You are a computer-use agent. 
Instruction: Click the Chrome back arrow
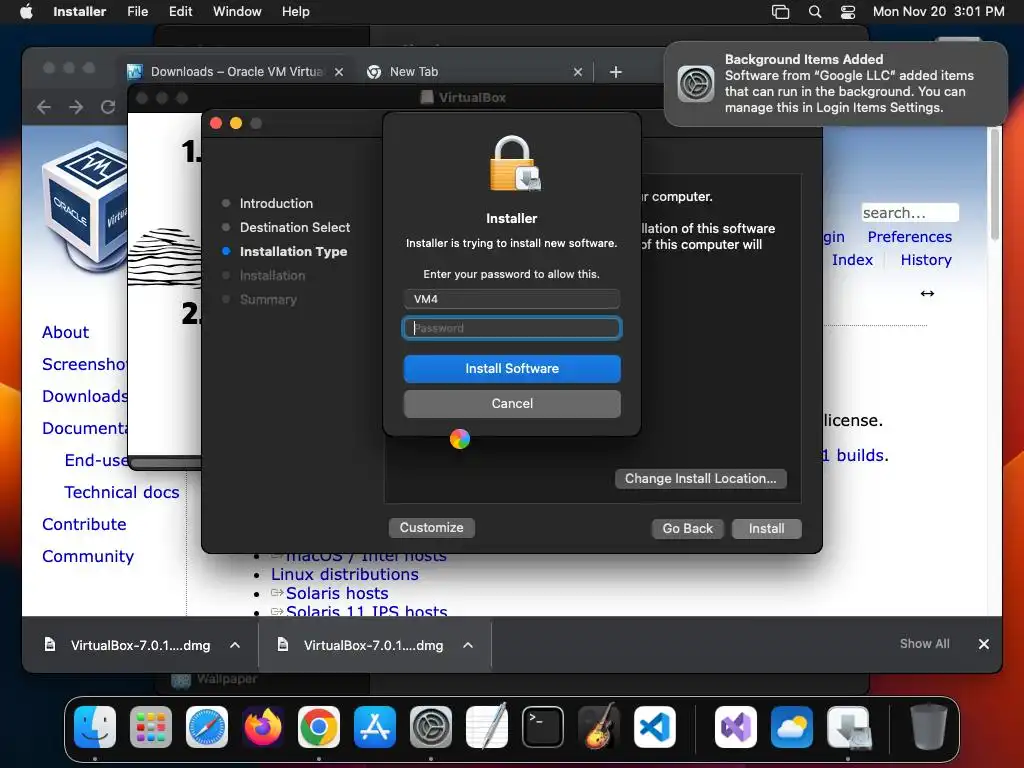44,107
